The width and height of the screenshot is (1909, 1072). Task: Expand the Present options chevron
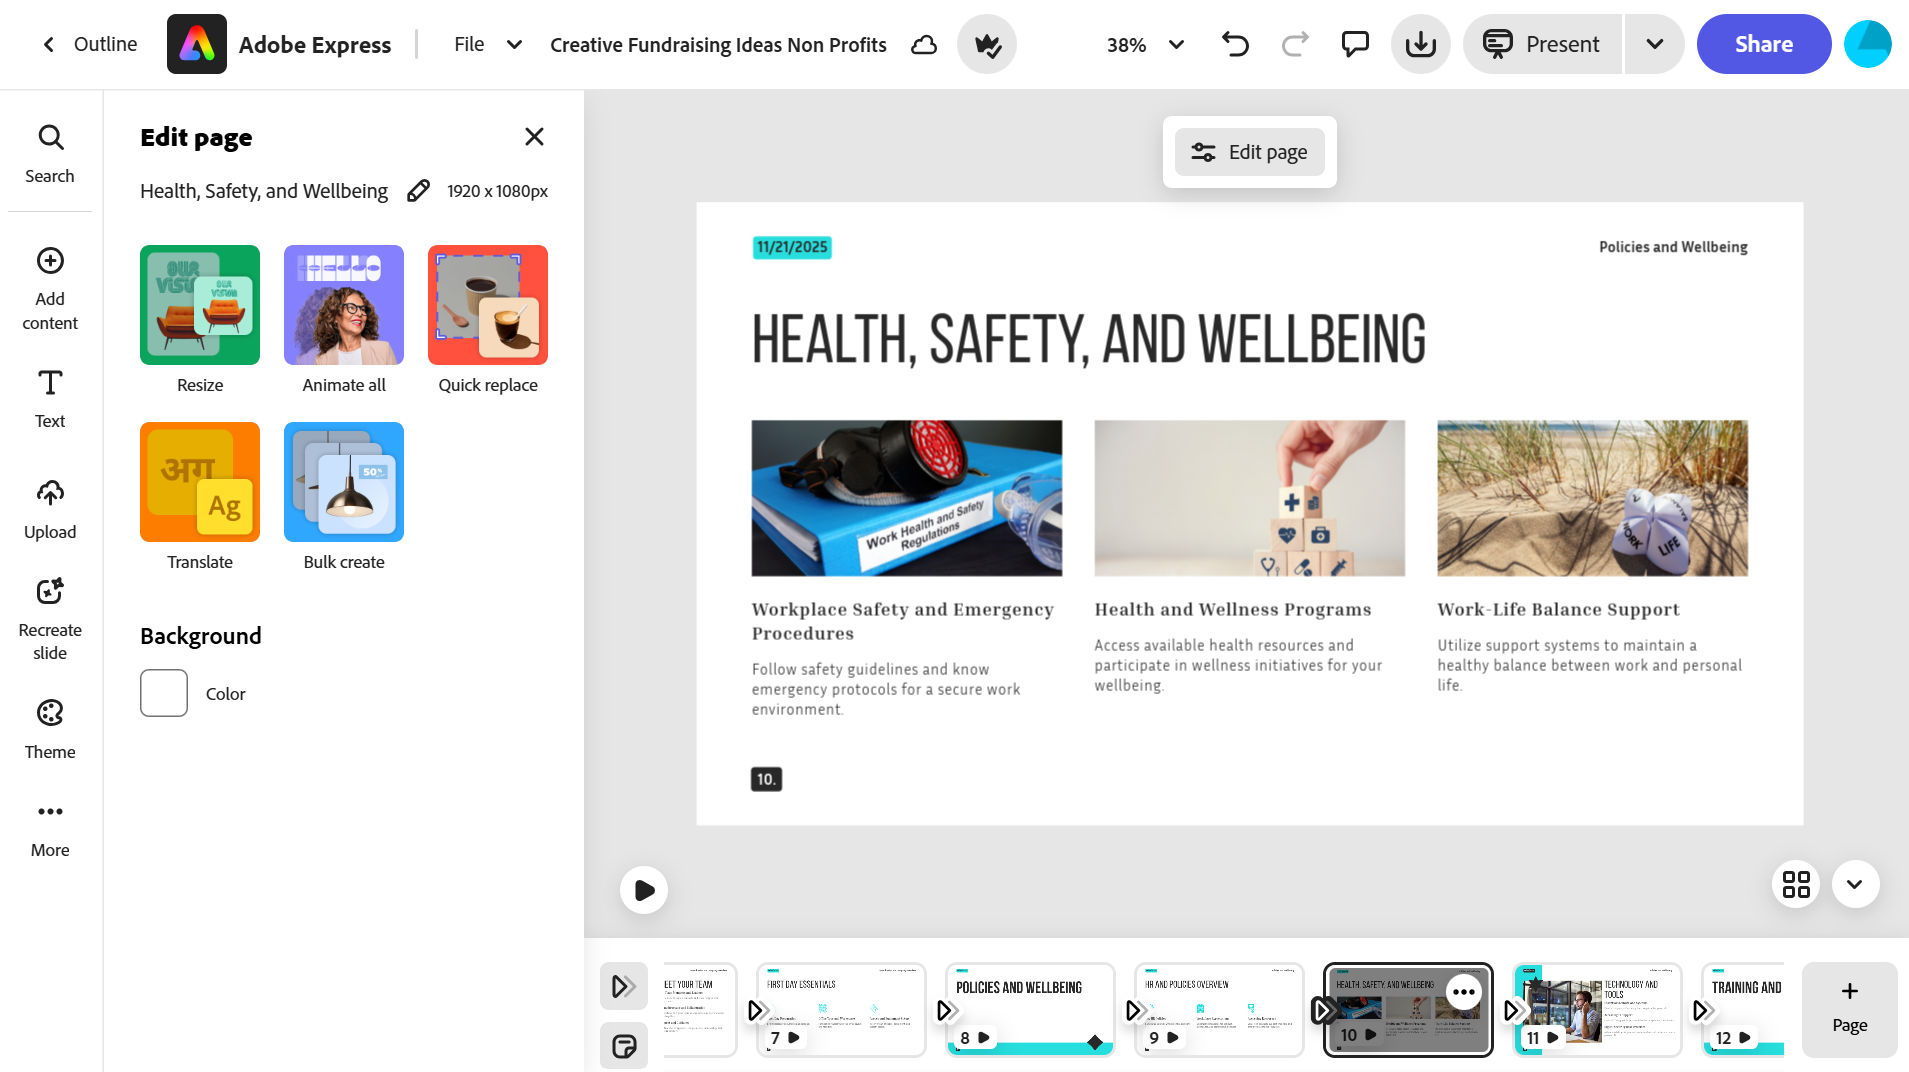(1654, 44)
